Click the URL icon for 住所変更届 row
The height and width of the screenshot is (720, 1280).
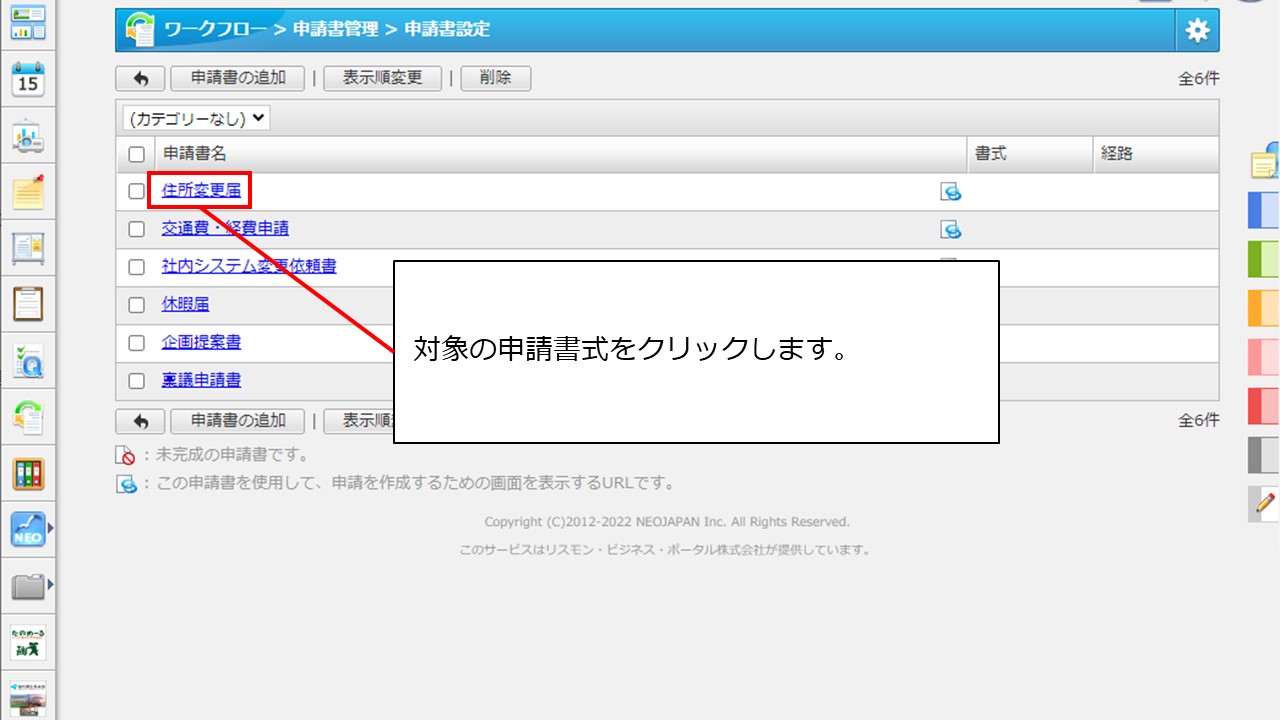tap(951, 192)
